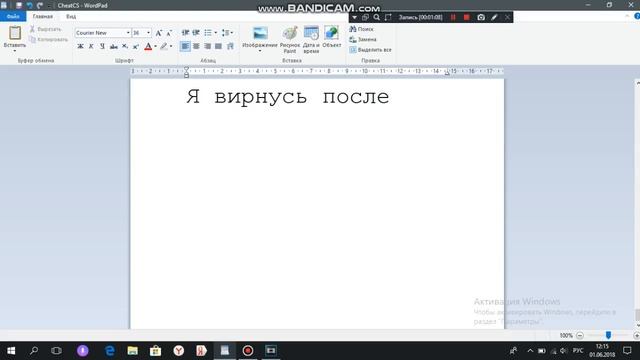Image resolution: width=640 pixels, height=360 pixels.
Task: Stop the Bandicam recording
Action: (467, 17)
